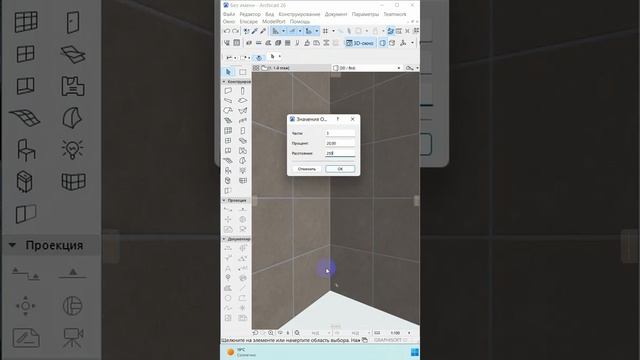Open the scale 1:100 dropdown
The height and width of the screenshot is (360, 640).
[x=409, y=333]
